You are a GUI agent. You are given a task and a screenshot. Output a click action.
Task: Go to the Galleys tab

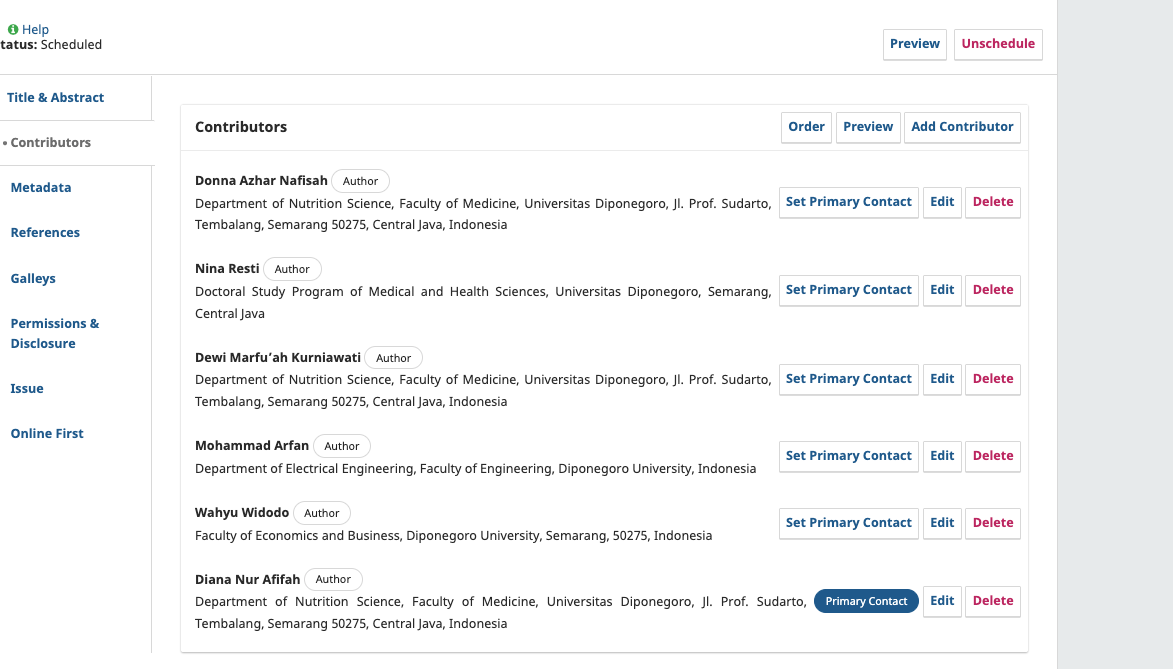pyautogui.click(x=33, y=279)
